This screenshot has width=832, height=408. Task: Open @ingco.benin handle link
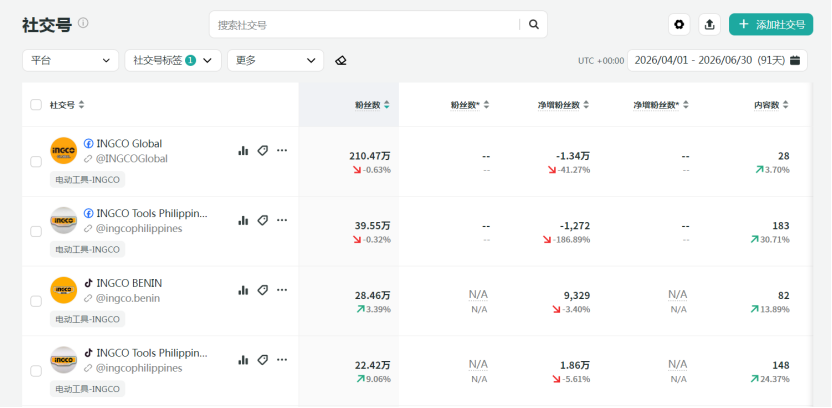tap(127, 299)
